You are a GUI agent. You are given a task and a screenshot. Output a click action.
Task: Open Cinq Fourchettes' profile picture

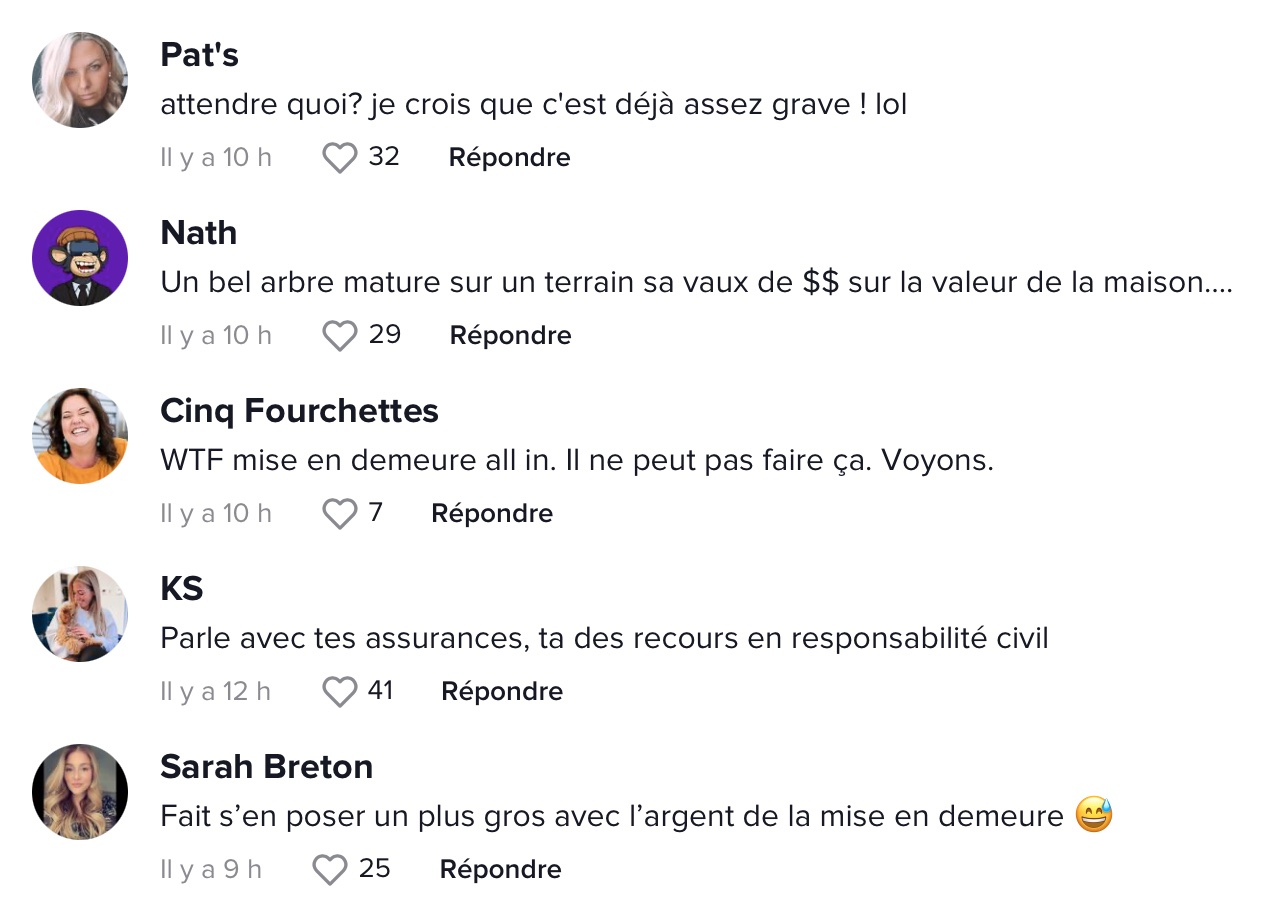80,436
